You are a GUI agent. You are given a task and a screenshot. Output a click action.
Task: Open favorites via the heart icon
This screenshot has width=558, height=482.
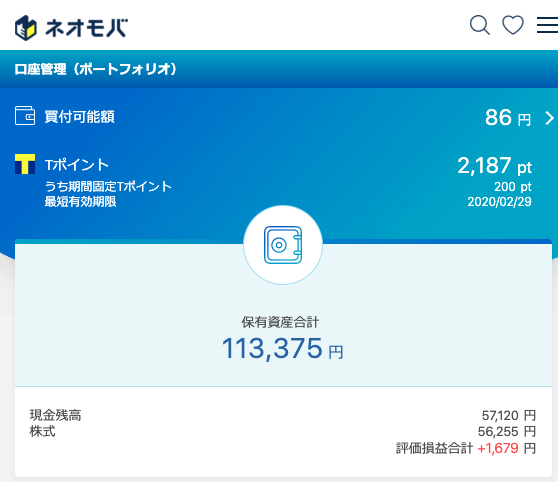(513, 25)
